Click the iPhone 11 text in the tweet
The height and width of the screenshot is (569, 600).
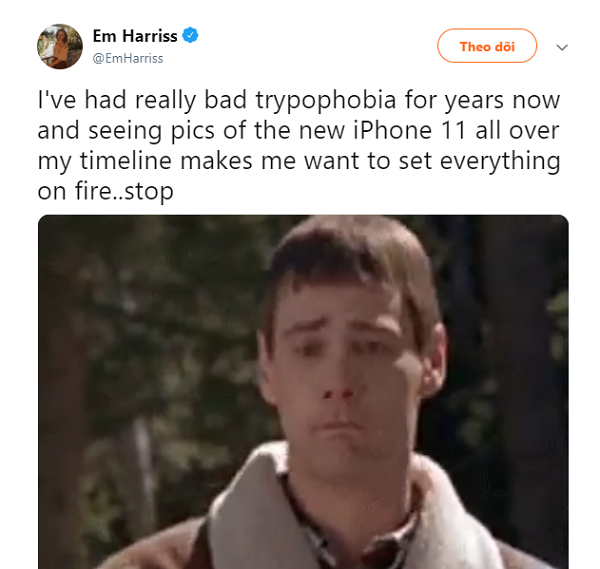[x=409, y=130]
